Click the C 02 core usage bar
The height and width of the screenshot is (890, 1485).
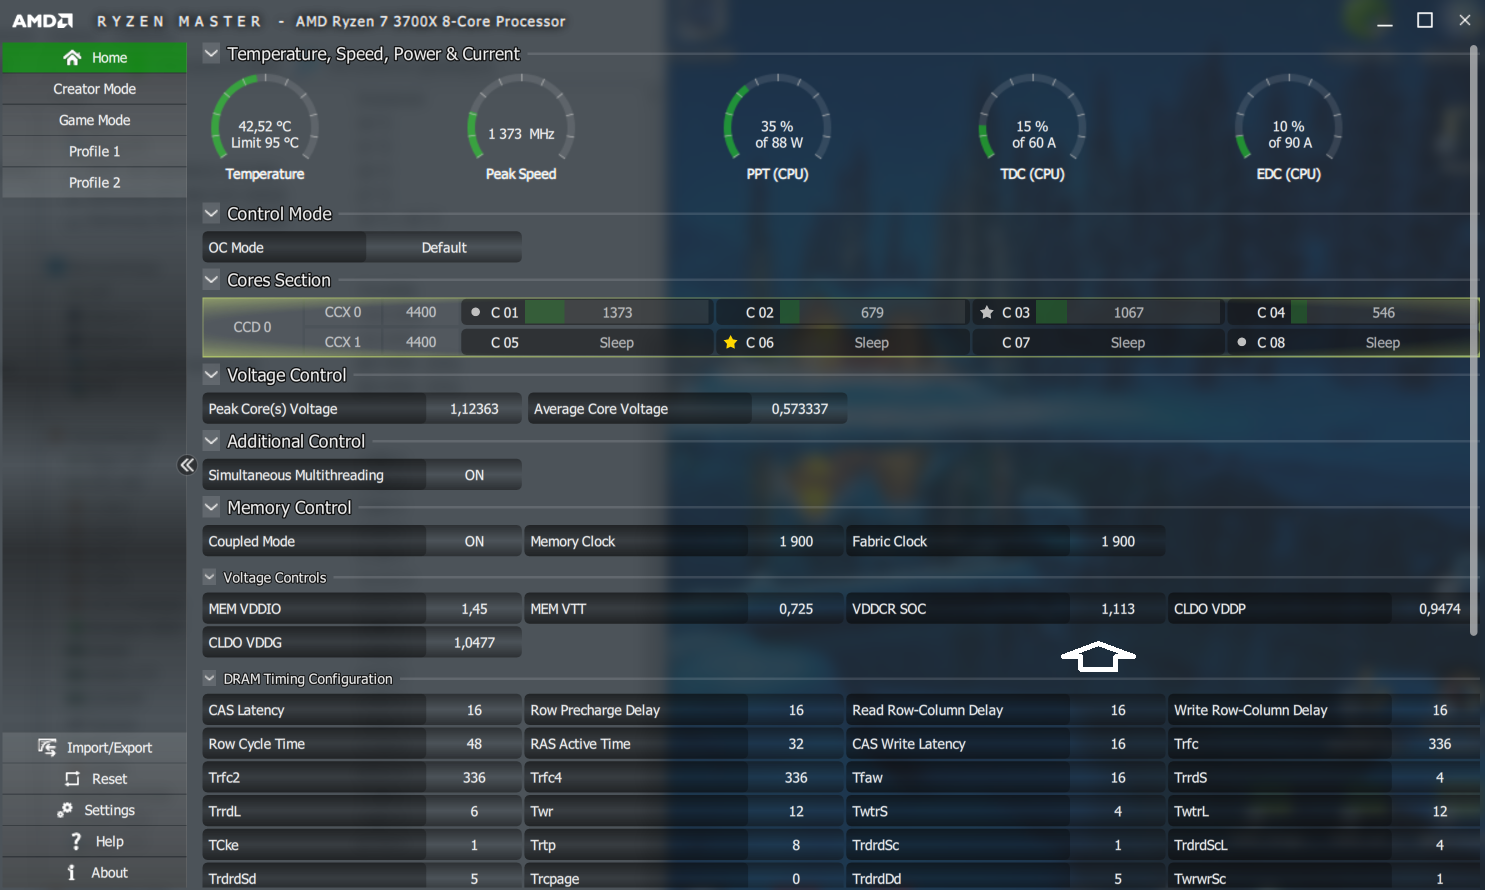pyautogui.click(x=872, y=312)
